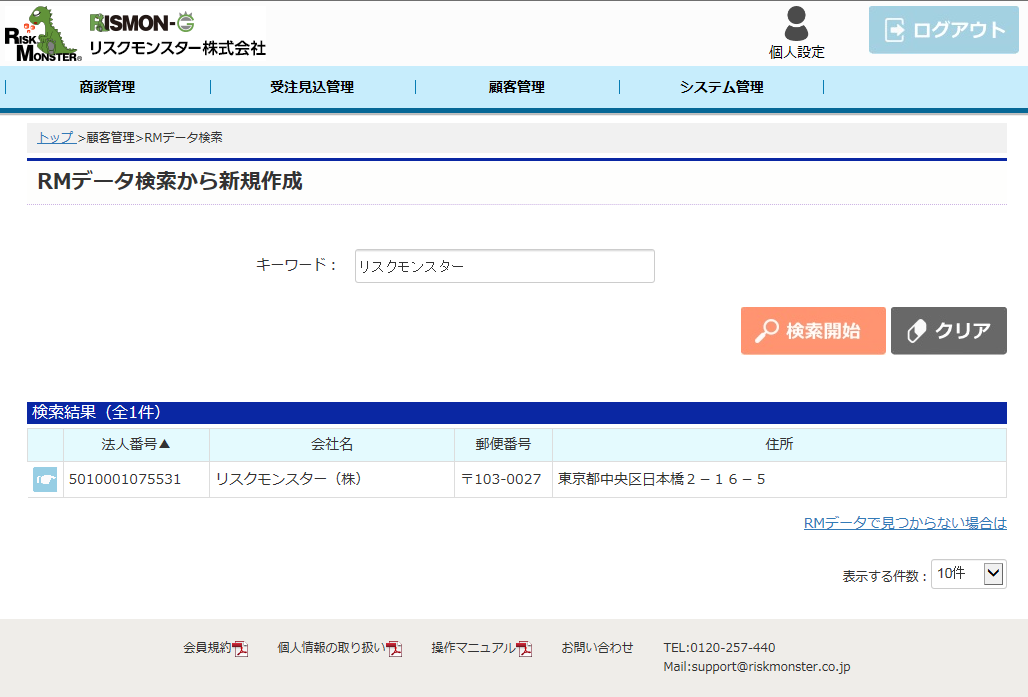Select the 顧客管理 navigation tab
This screenshot has height=697, width=1028.
(x=516, y=87)
